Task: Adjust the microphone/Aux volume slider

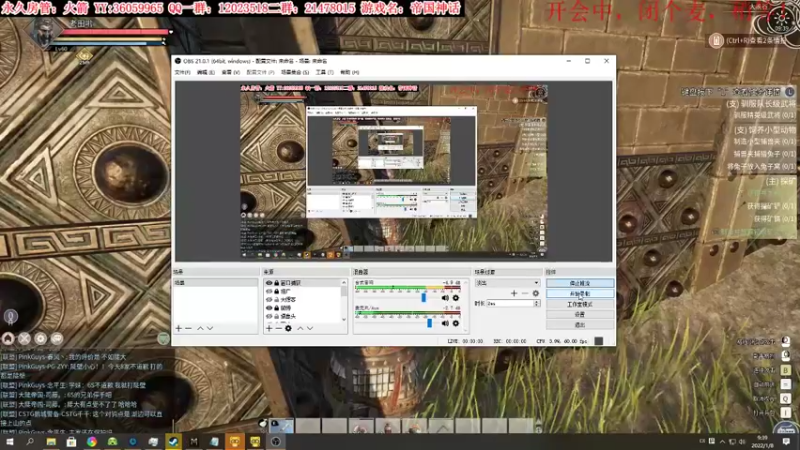Action: click(x=430, y=323)
